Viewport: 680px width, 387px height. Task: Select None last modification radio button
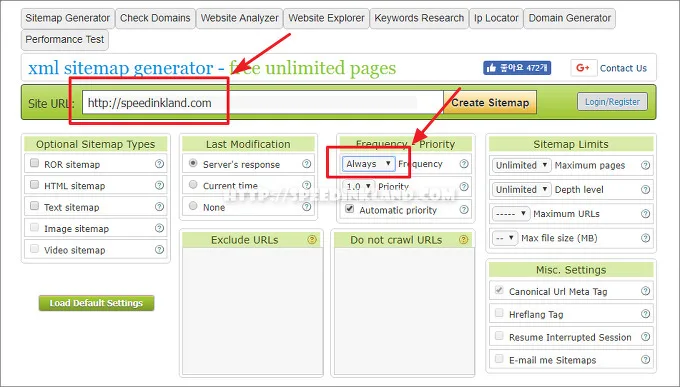193,206
